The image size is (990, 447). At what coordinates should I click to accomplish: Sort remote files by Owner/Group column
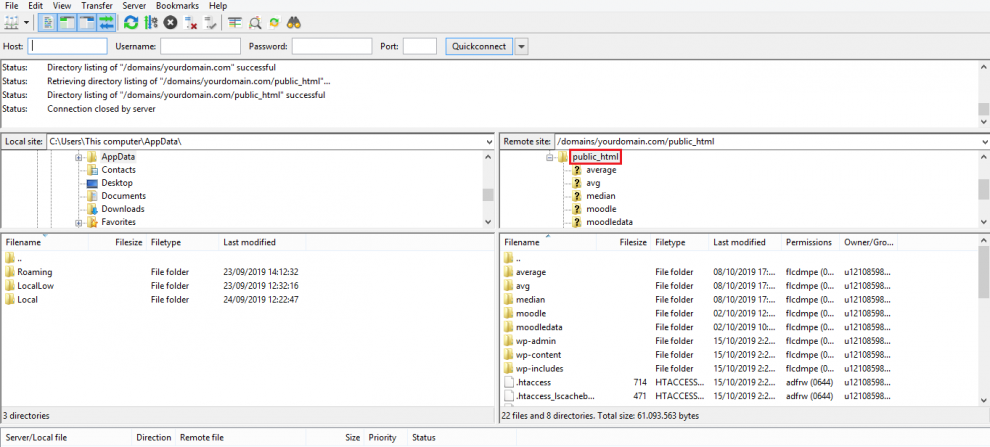(869, 242)
